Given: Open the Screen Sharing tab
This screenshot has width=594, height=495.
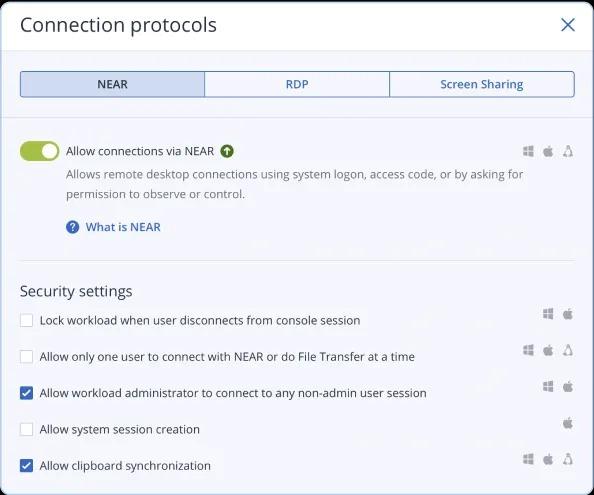Looking at the screenshot, I should pyautogui.click(x=482, y=84).
